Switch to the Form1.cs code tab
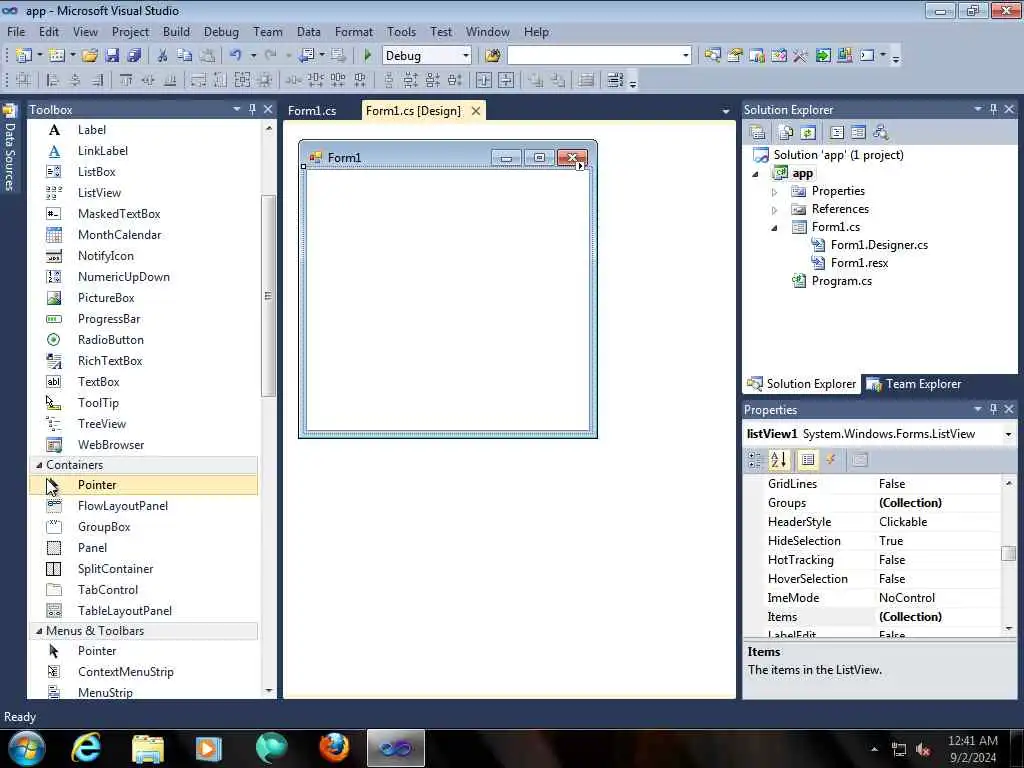1024x768 pixels. (312, 111)
